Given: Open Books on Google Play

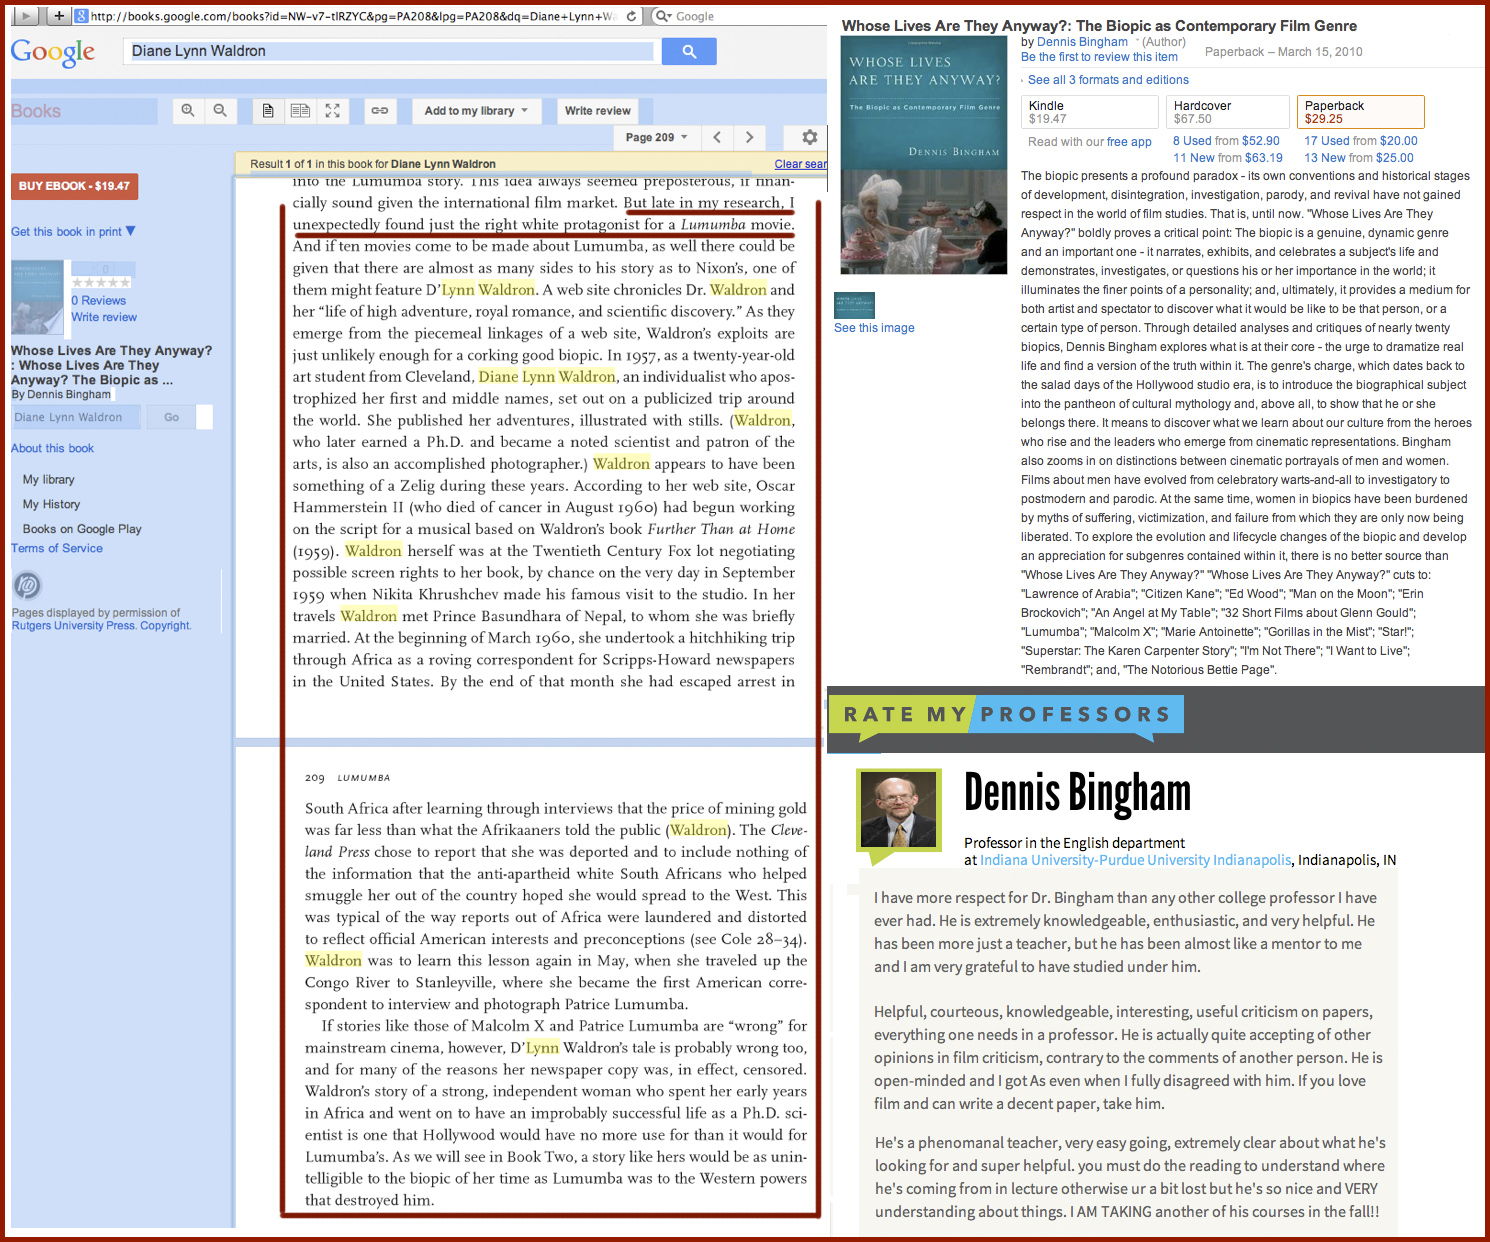Looking at the screenshot, I should tap(82, 529).
